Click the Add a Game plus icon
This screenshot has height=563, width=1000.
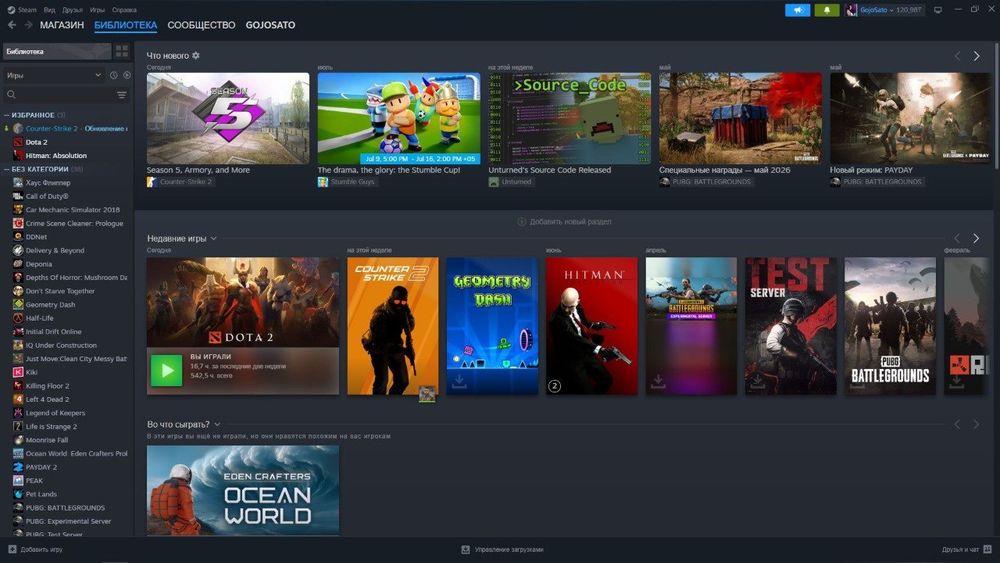click(x=12, y=549)
